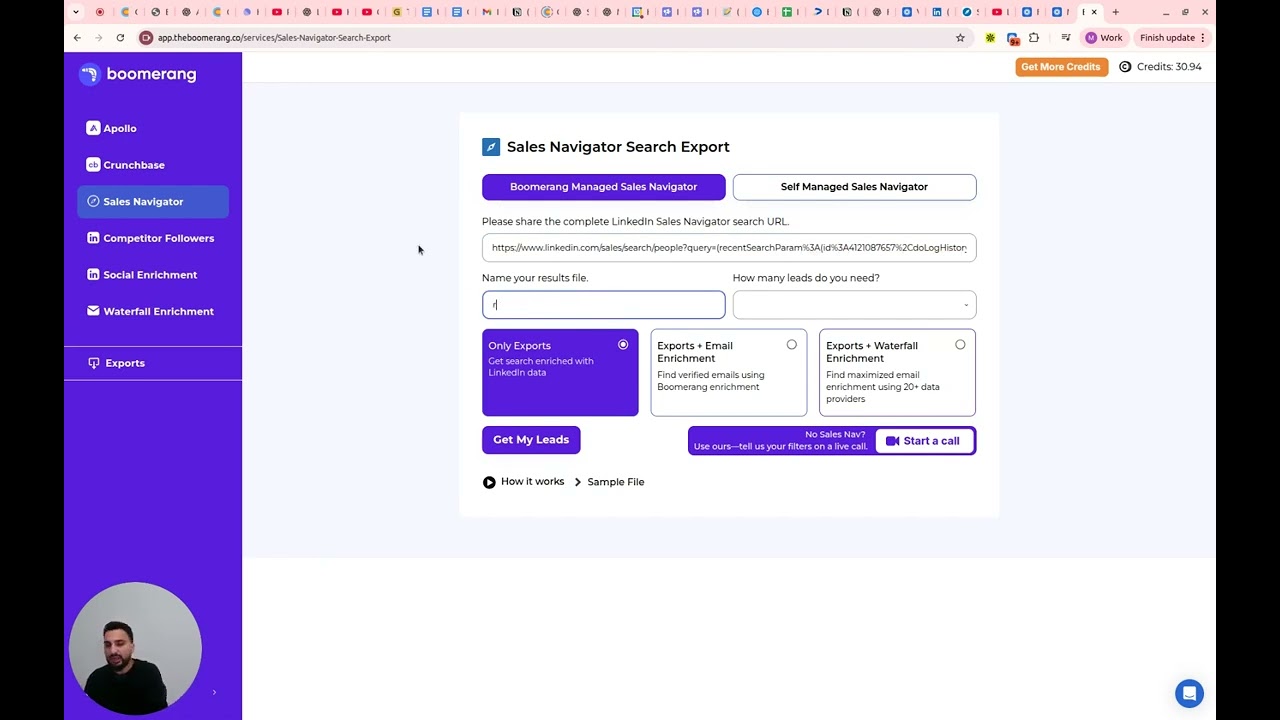
Task: Open the browser extensions puzzle icon
Action: click(1034, 38)
